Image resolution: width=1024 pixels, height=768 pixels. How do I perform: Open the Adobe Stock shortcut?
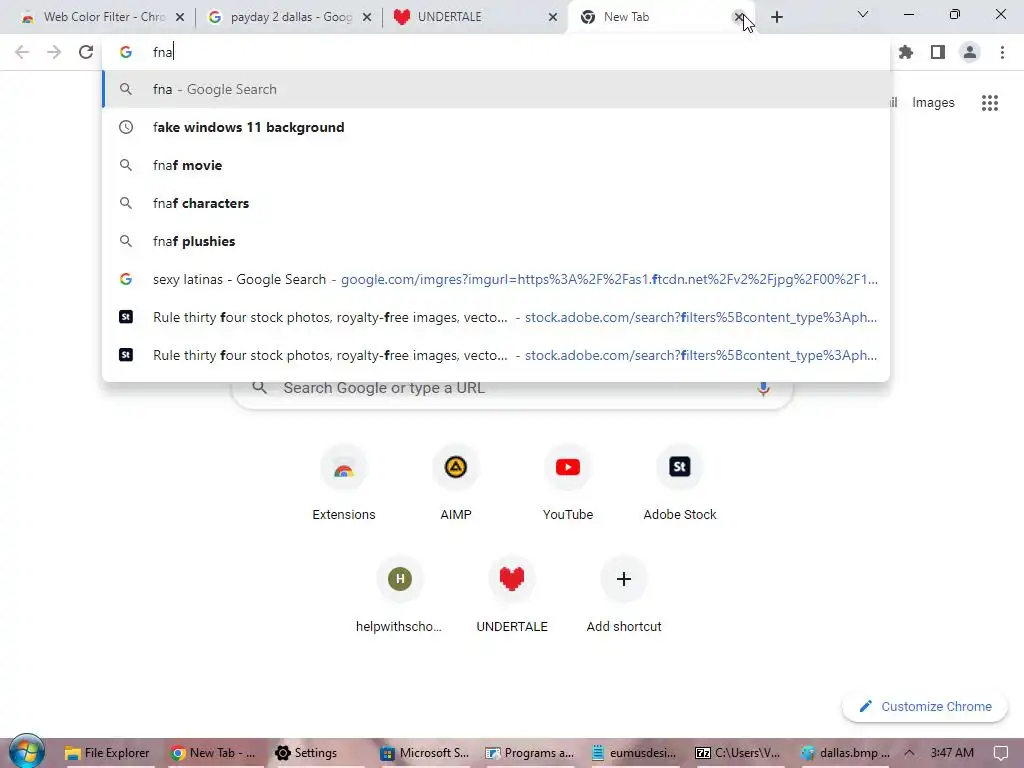[680, 483]
